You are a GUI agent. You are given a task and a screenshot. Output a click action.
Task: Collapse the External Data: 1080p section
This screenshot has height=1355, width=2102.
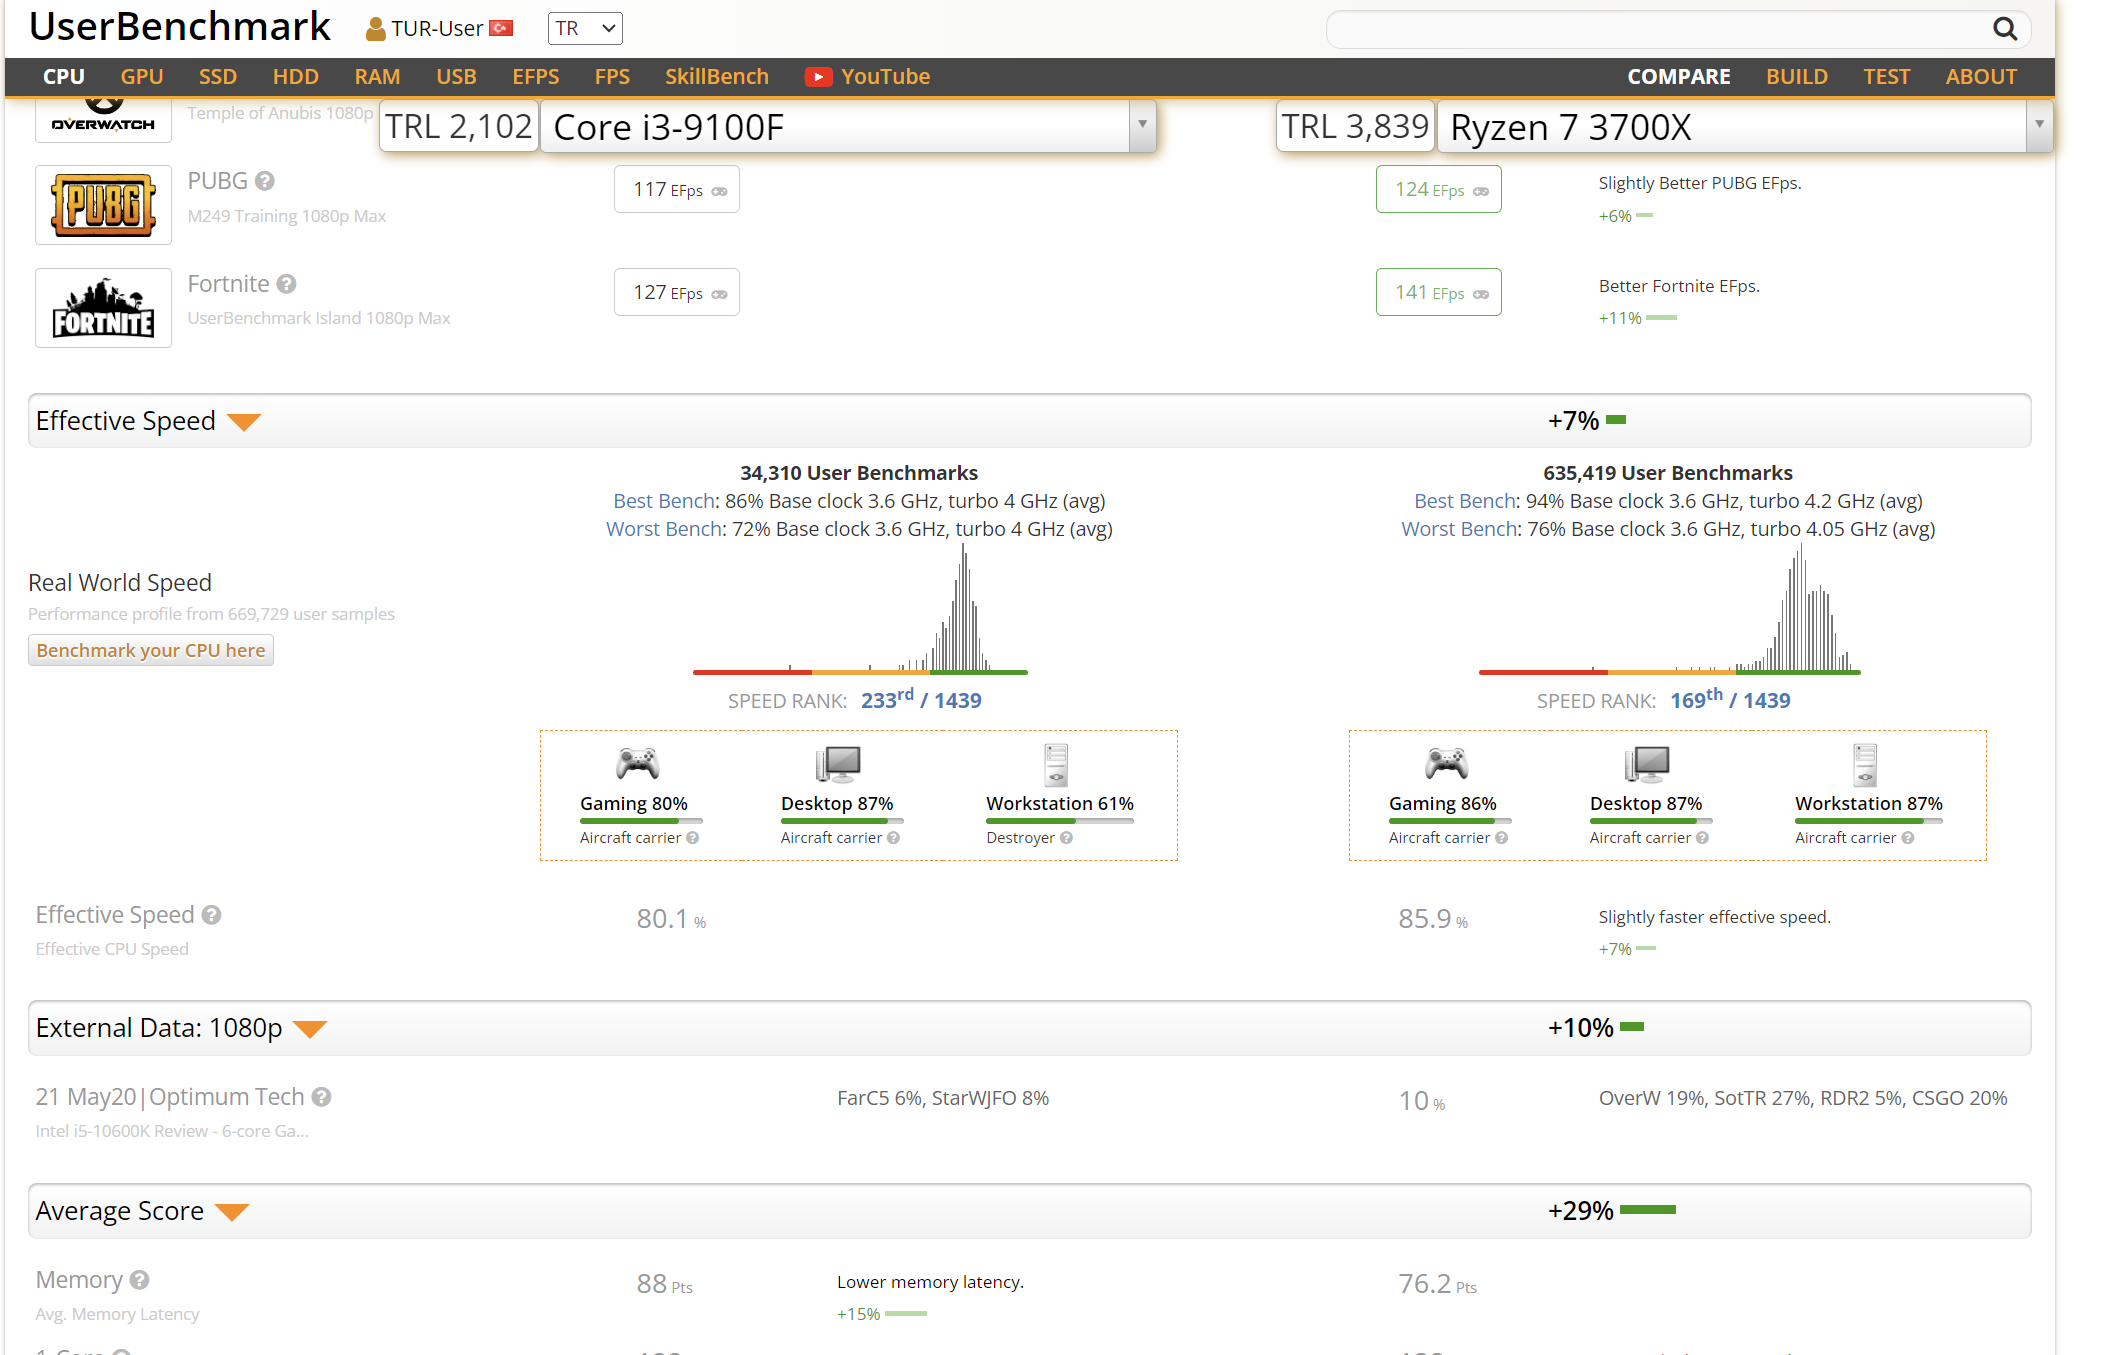[x=310, y=1029]
